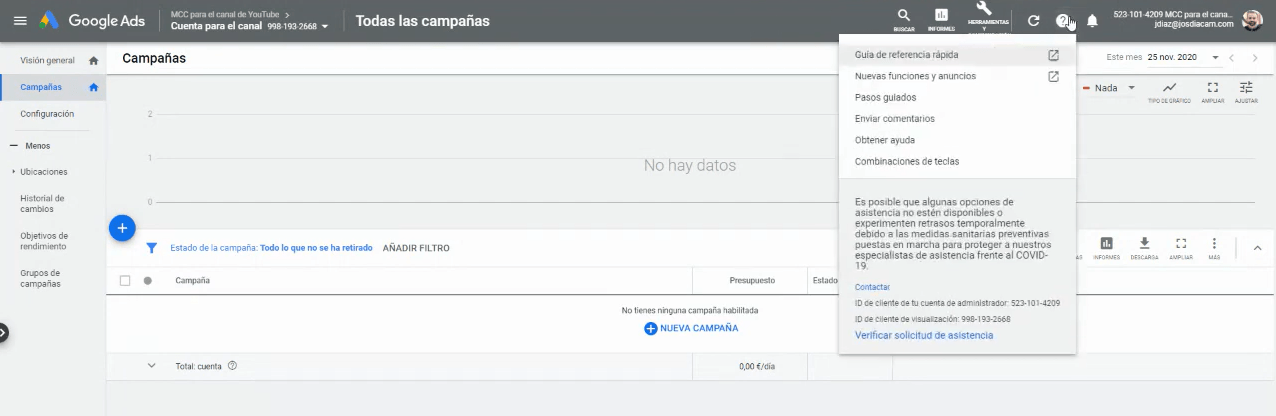Sort by the Campaña column header

coord(192,281)
